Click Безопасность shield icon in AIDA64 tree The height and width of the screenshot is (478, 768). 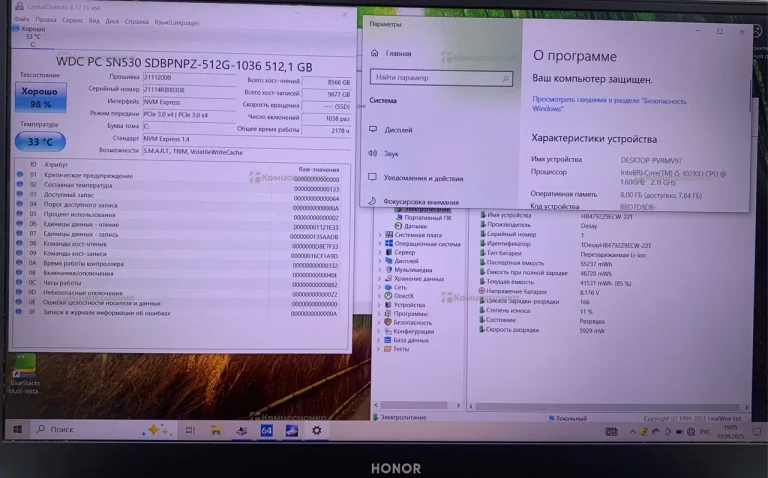click(x=388, y=322)
